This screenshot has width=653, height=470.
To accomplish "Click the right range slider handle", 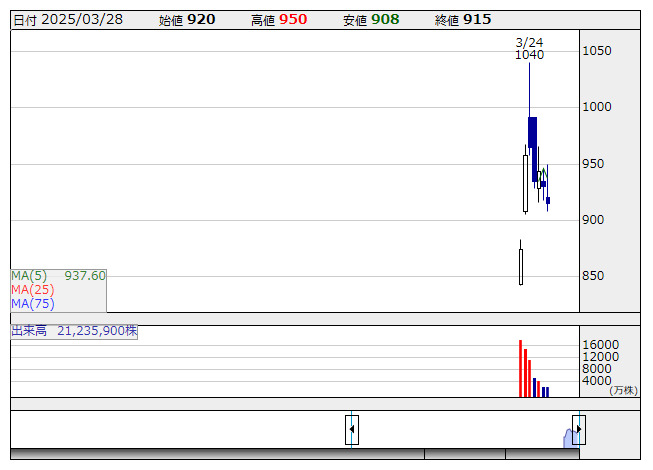I will click(x=579, y=430).
